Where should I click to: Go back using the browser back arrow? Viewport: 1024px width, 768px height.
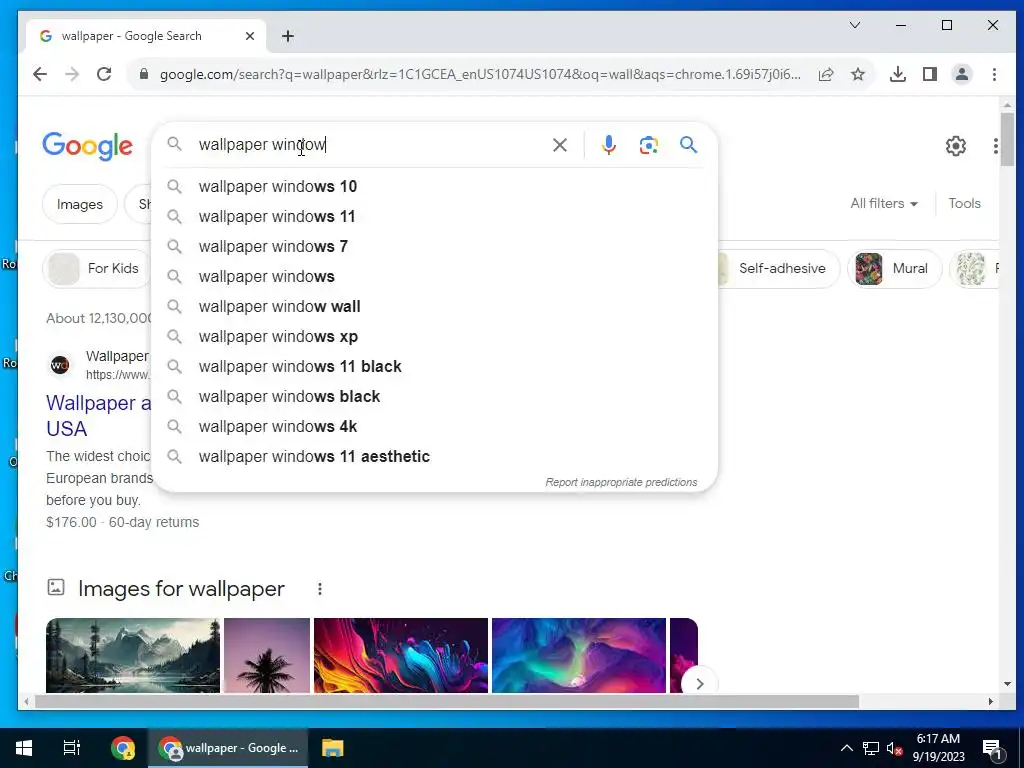tap(40, 74)
